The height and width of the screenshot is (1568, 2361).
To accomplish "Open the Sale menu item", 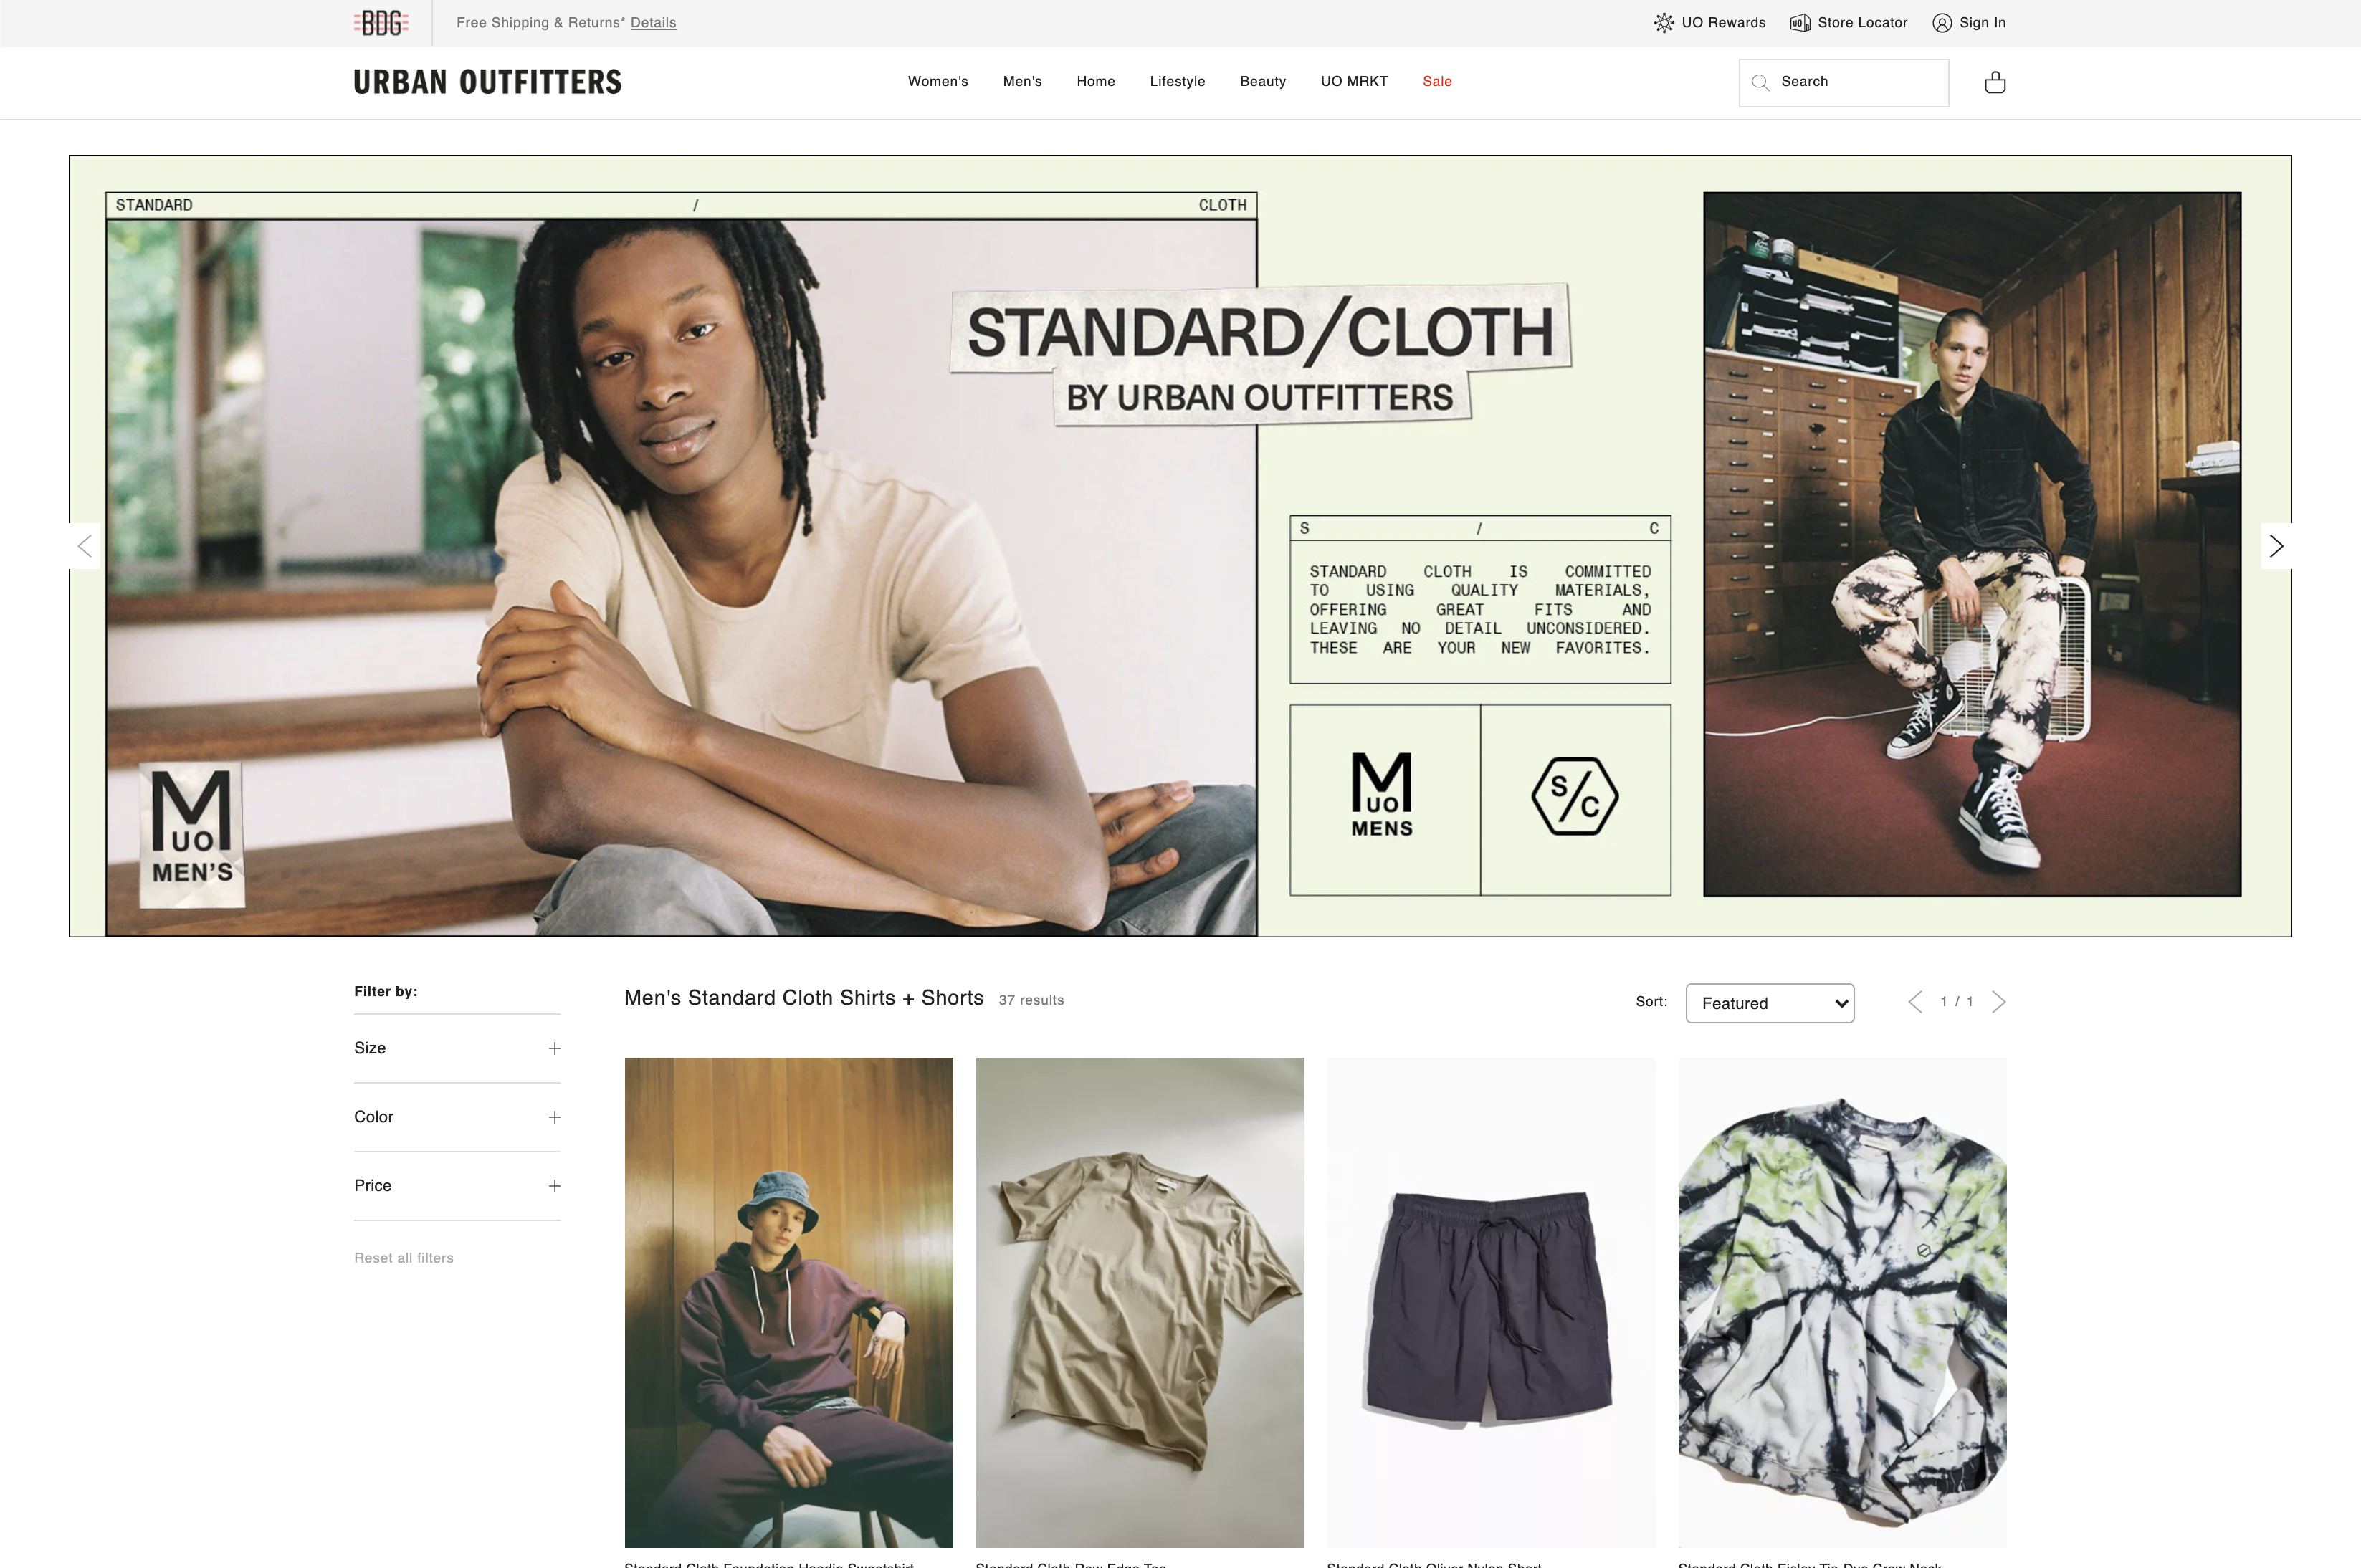I will click(x=1437, y=81).
